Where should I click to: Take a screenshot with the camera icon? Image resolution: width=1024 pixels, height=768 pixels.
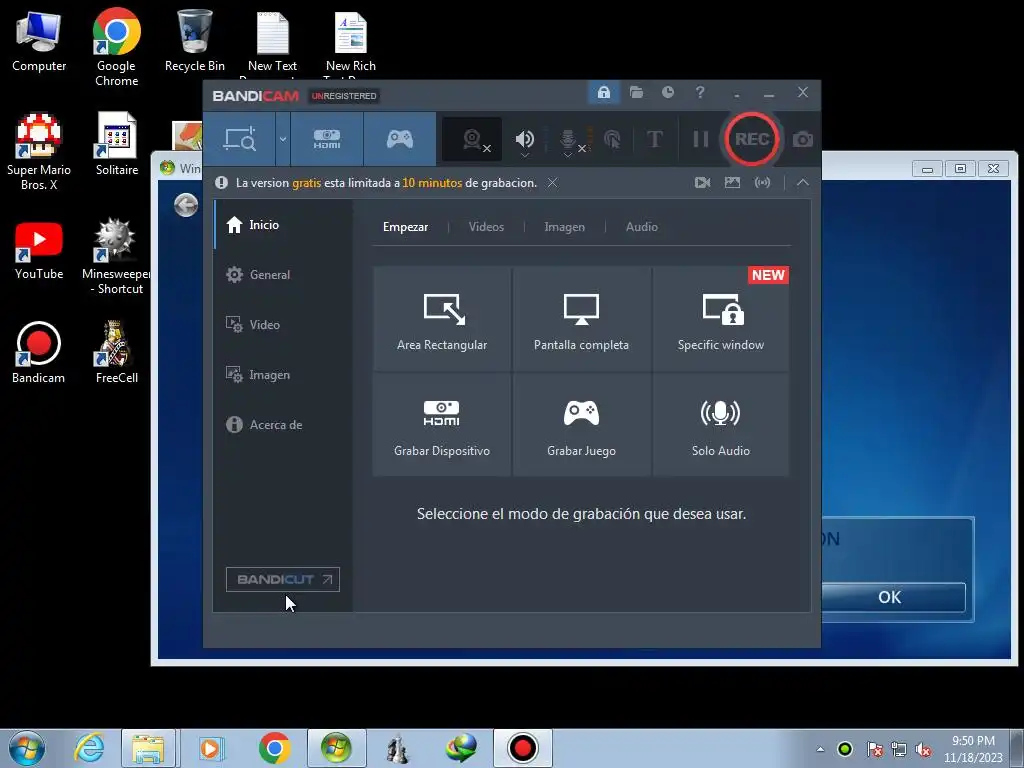(x=803, y=139)
